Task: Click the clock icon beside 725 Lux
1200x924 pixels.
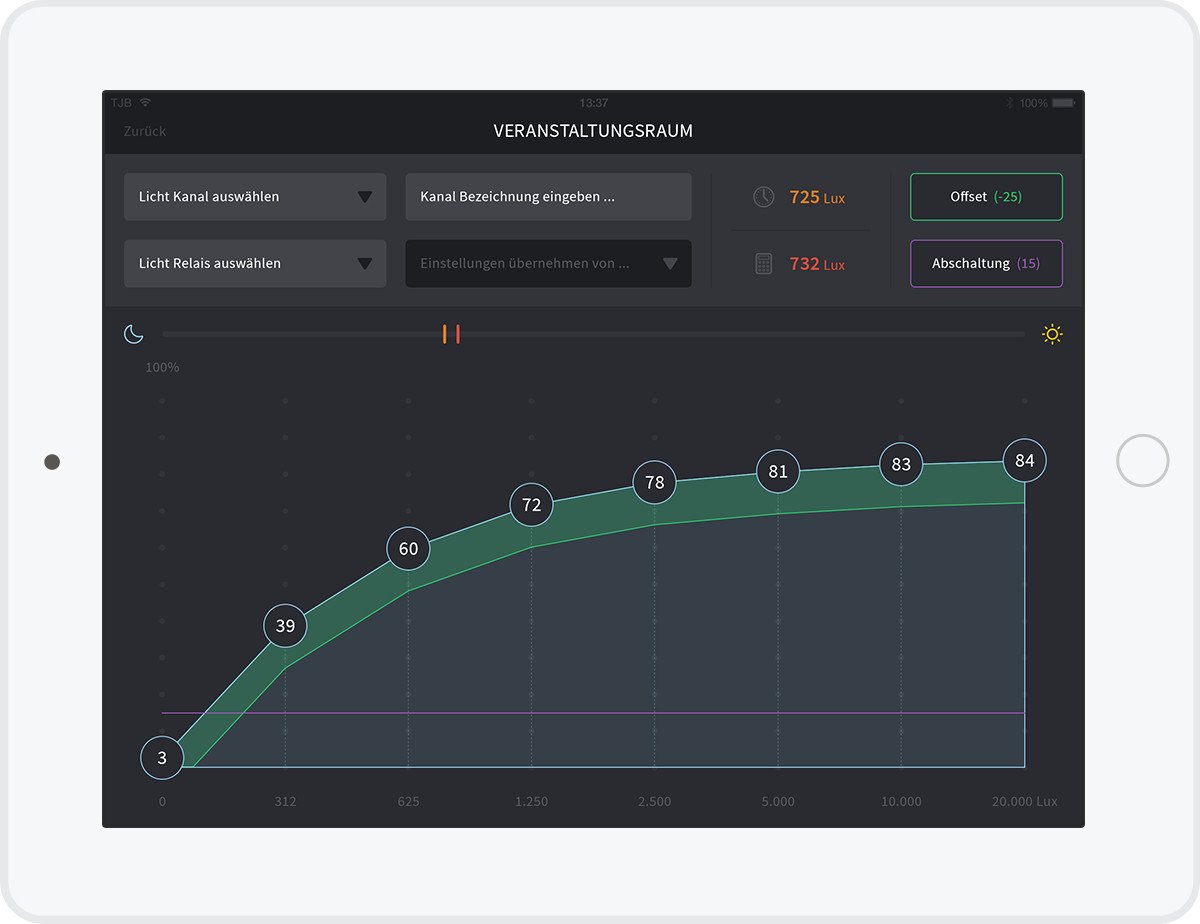Action: [763, 197]
